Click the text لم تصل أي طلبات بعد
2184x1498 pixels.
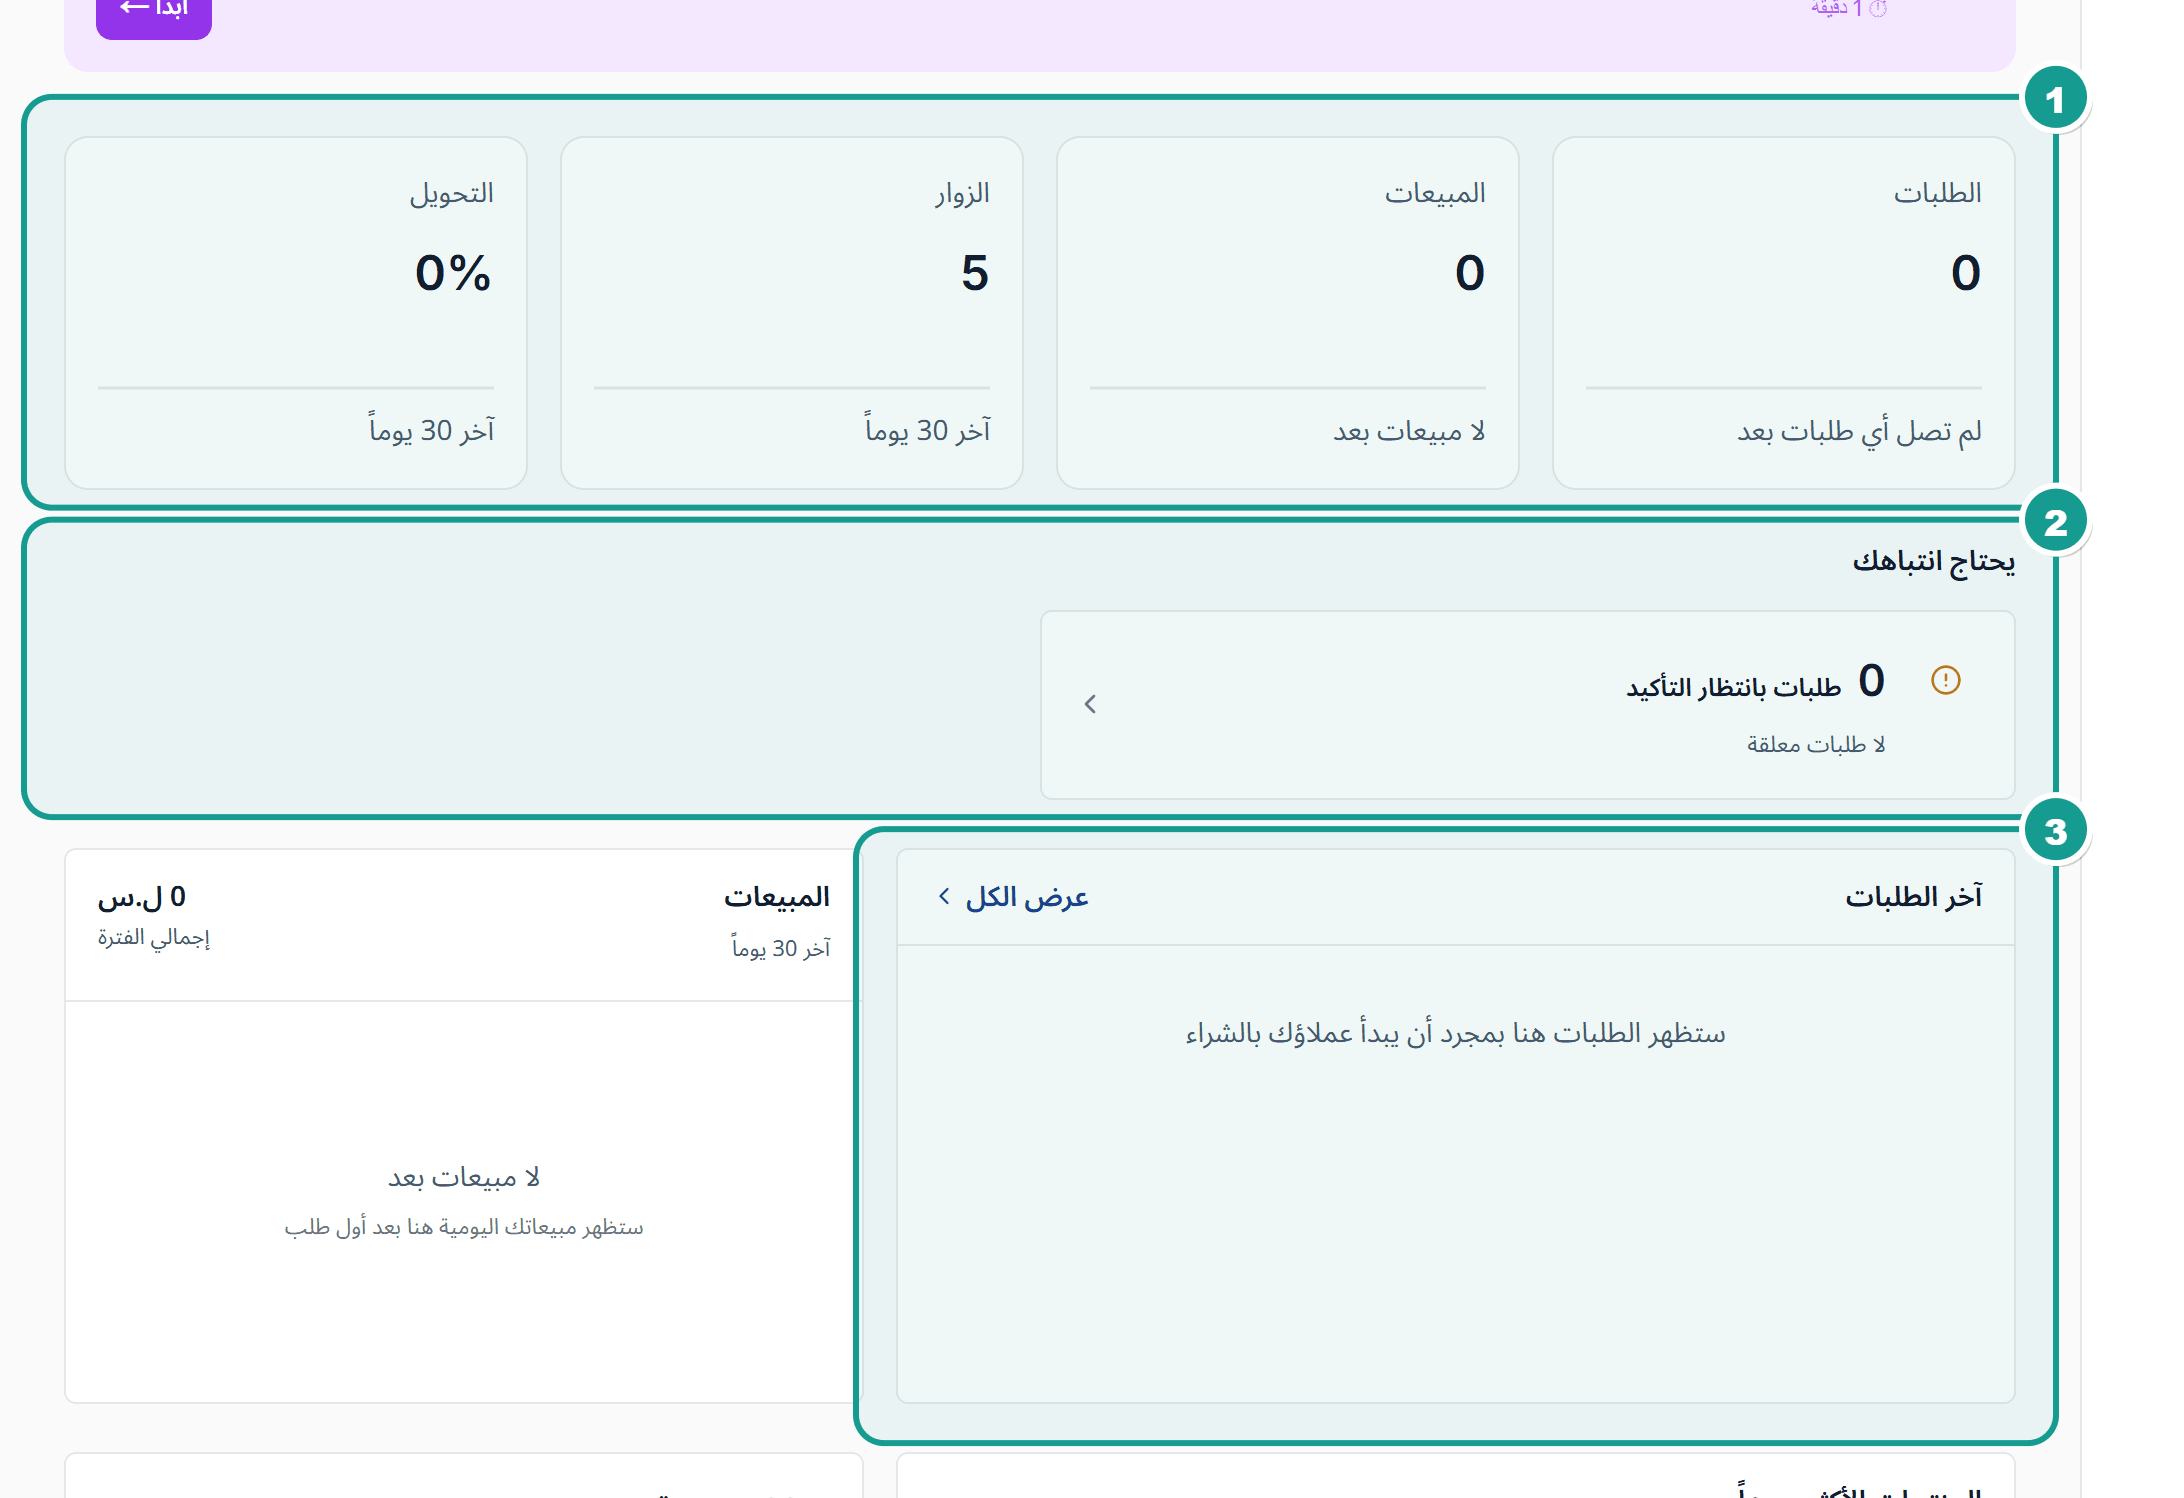point(1859,432)
